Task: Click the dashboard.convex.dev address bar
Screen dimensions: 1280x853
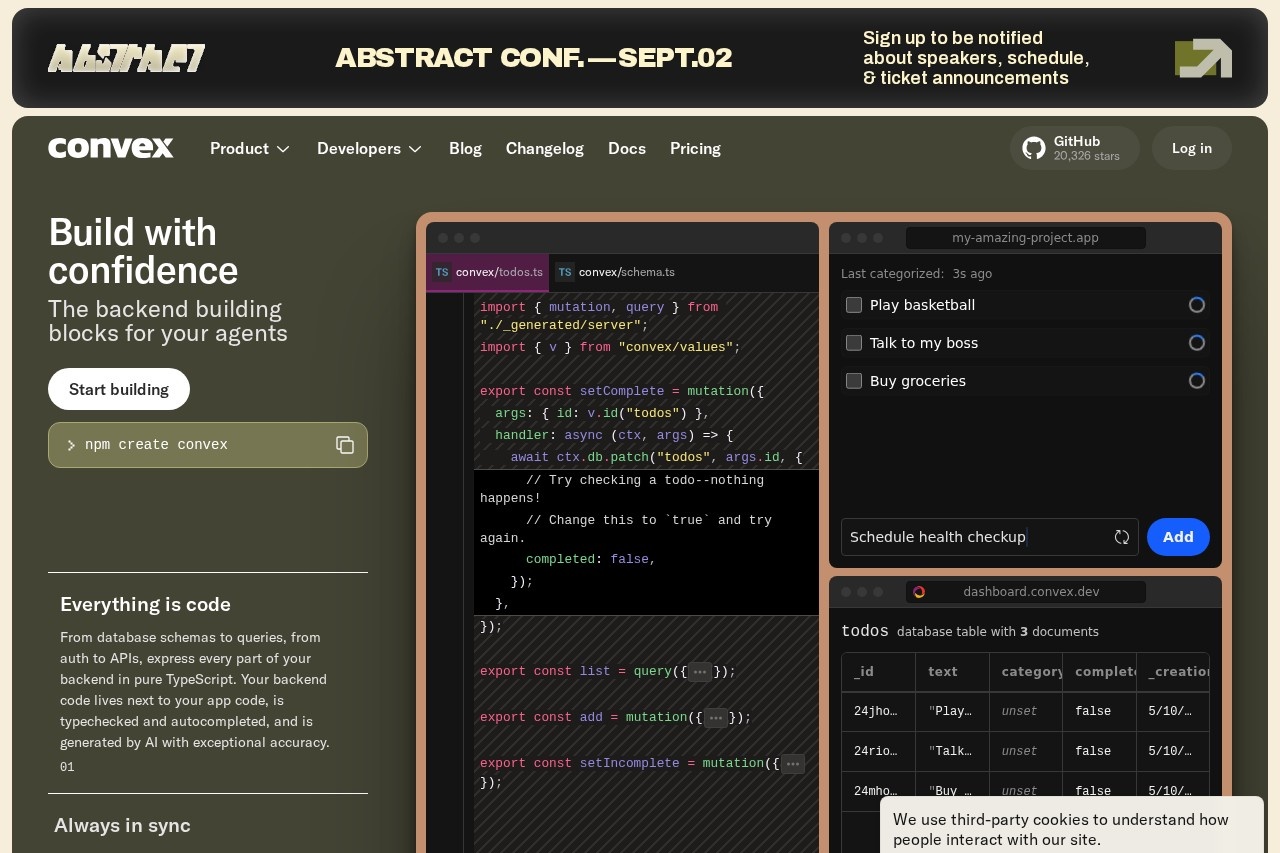Action: [x=1026, y=592]
